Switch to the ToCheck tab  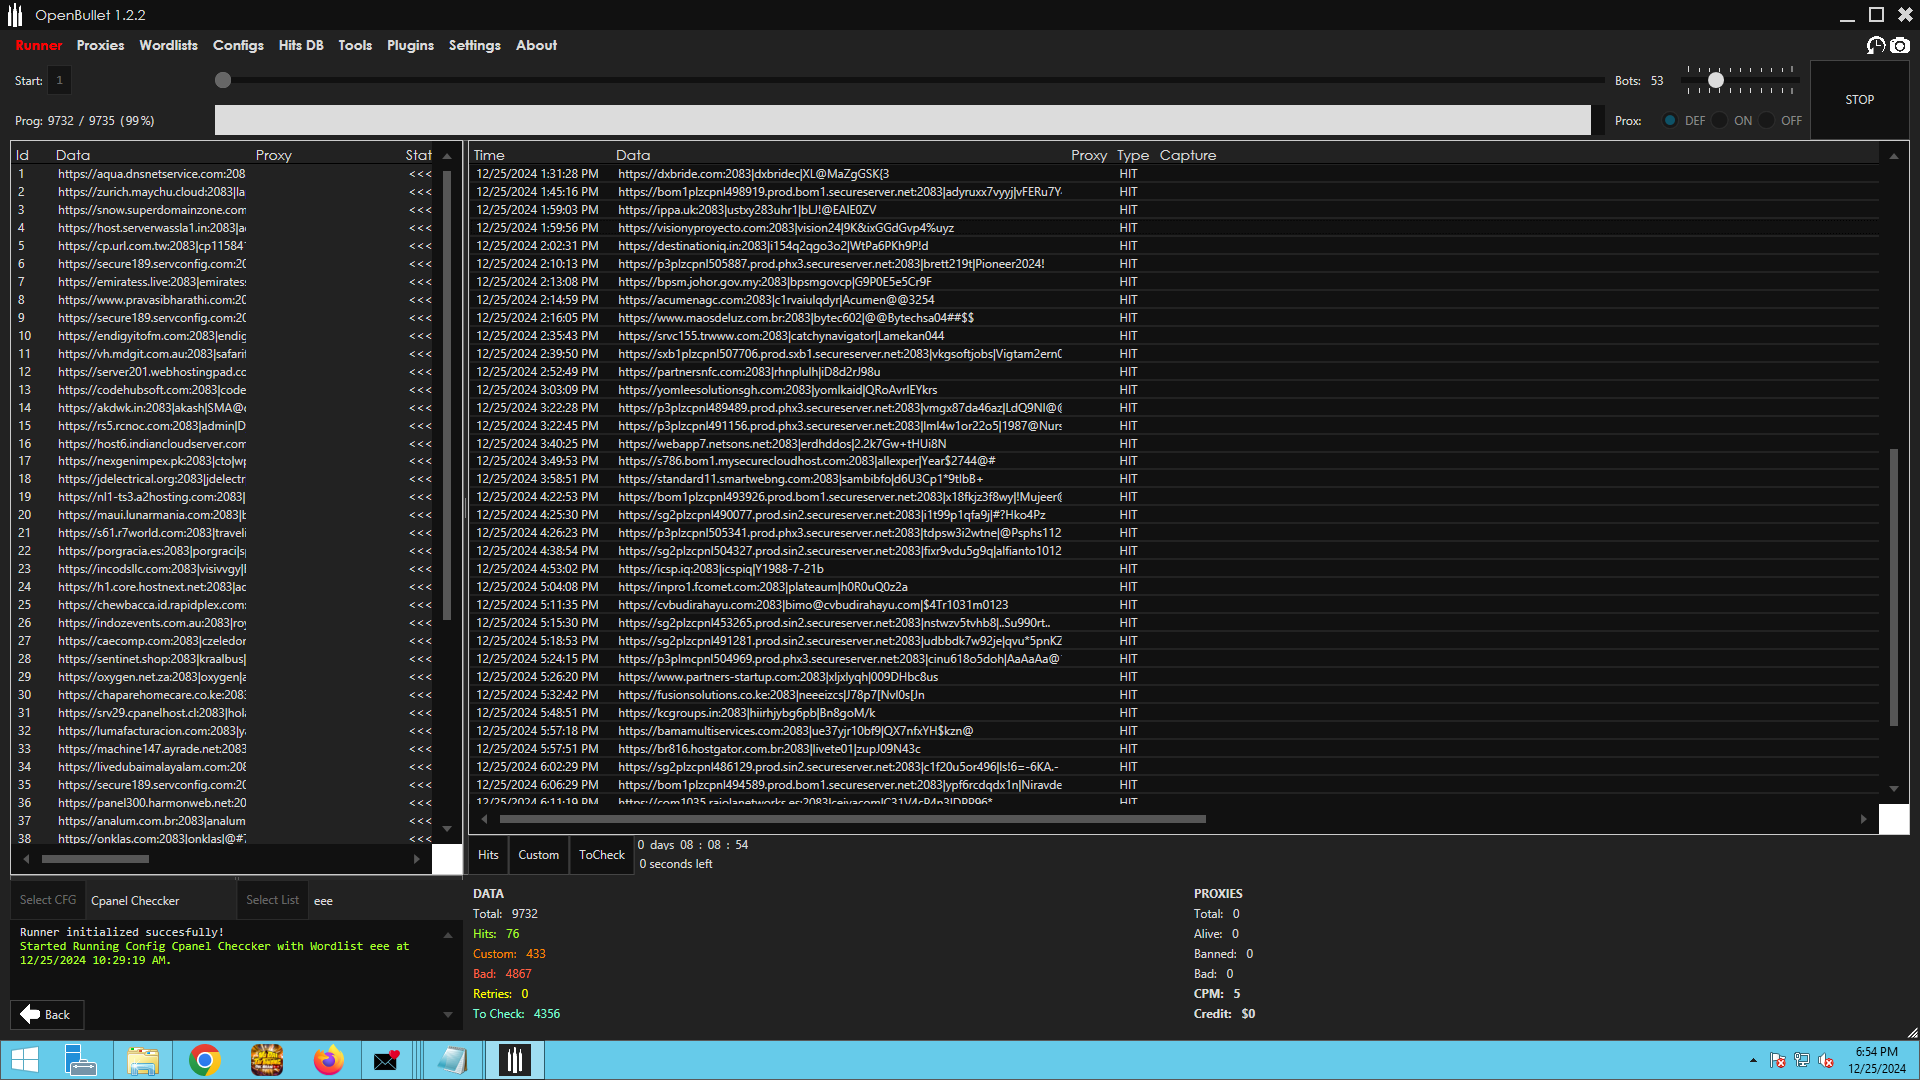(x=601, y=855)
